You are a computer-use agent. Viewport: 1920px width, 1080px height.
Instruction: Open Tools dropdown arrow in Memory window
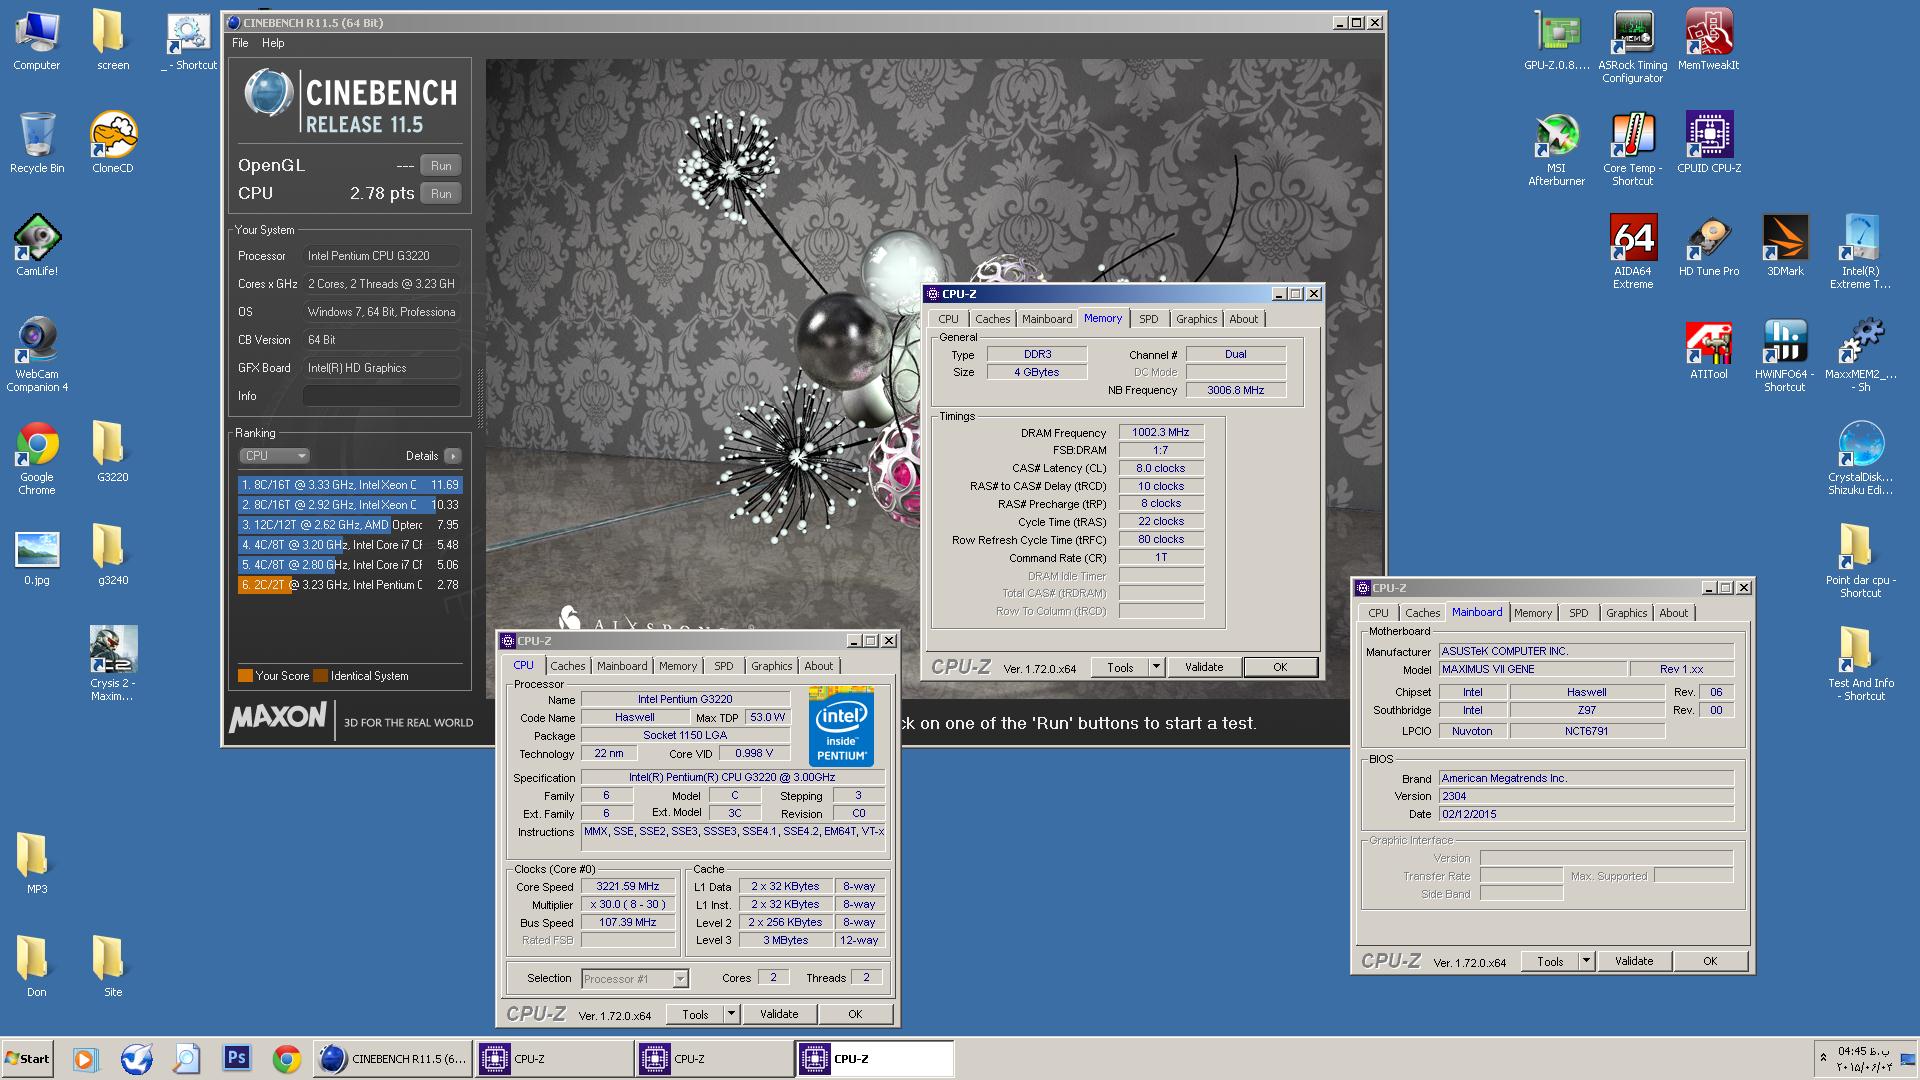click(x=1156, y=667)
